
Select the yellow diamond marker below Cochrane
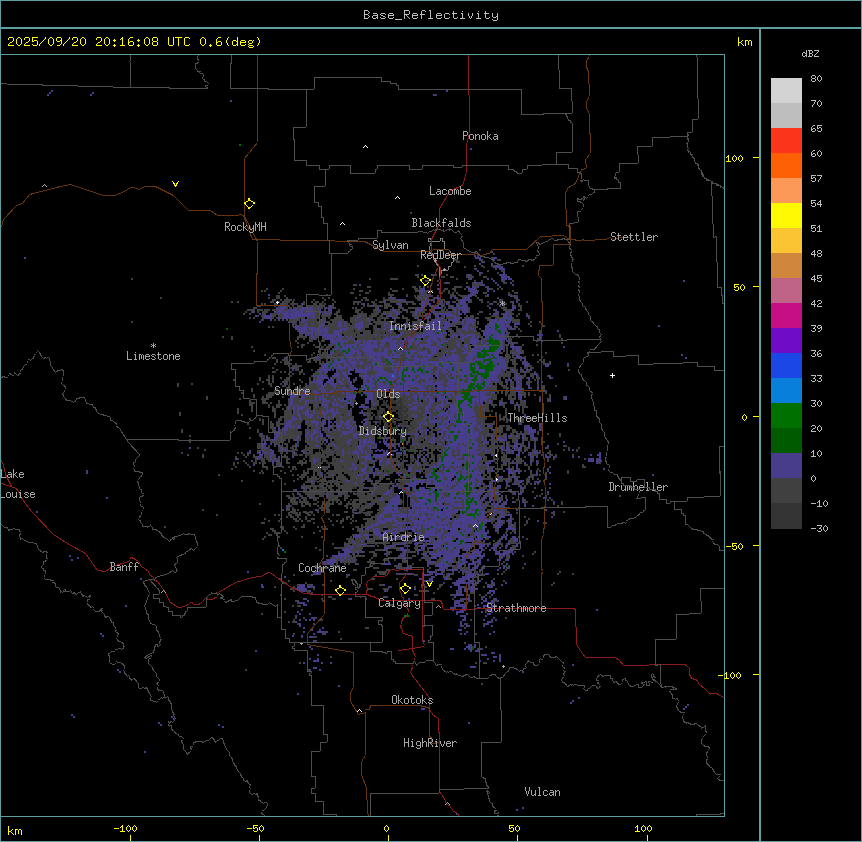(340, 590)
